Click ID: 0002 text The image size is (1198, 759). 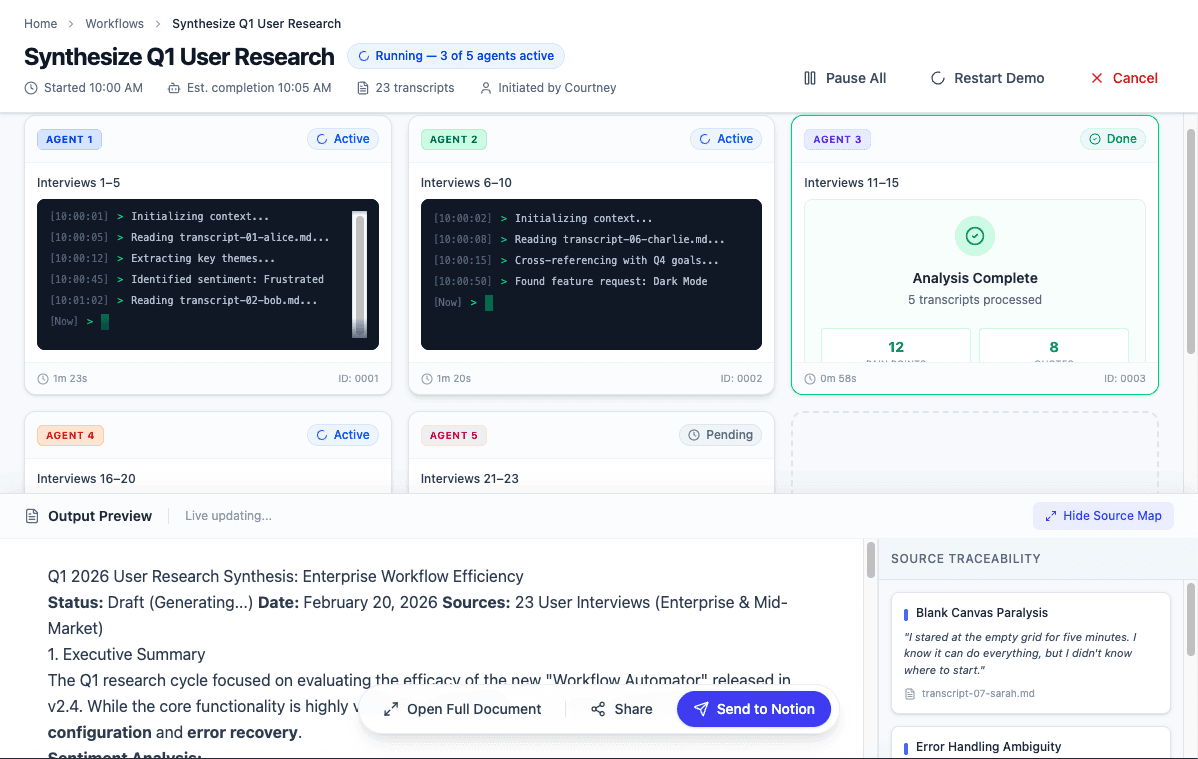click(x=741, y=378)
